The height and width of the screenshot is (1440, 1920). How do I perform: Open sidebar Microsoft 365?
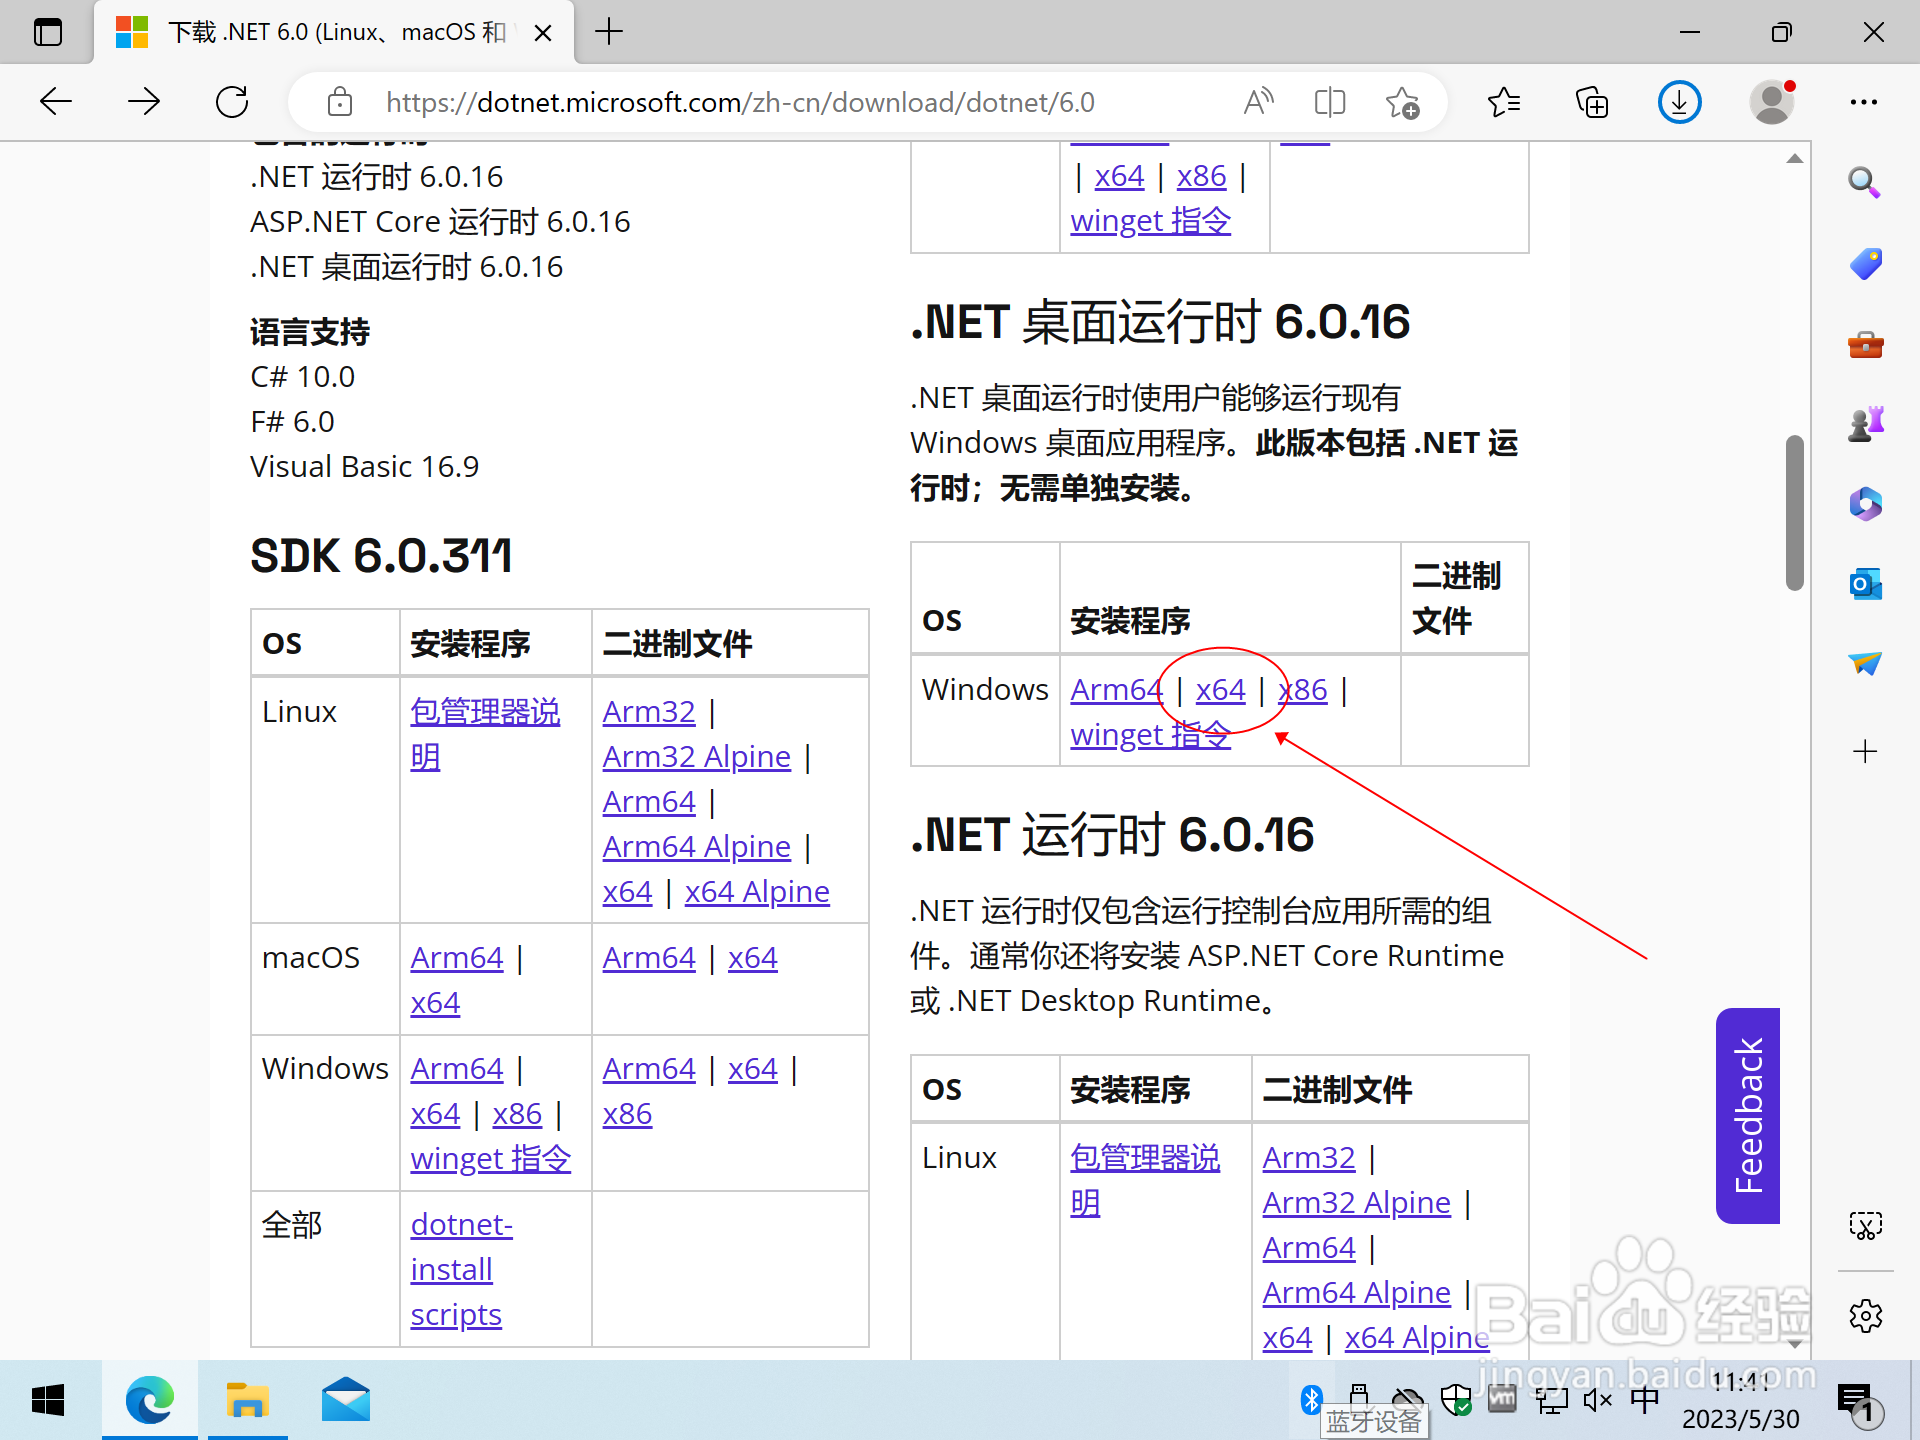point(1865,503)
